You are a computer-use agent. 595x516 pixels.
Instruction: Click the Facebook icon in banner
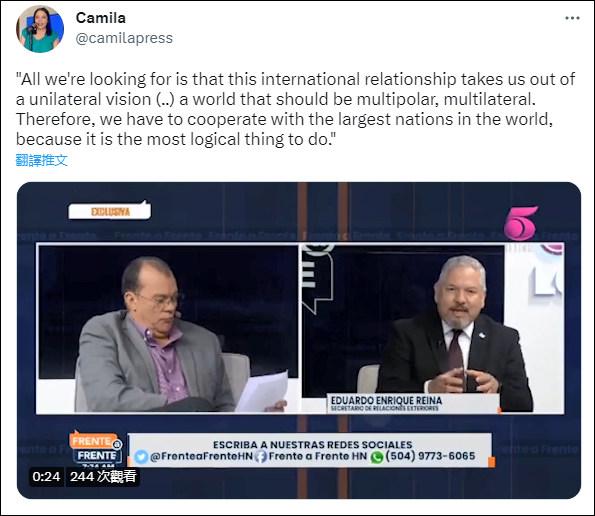260,457
